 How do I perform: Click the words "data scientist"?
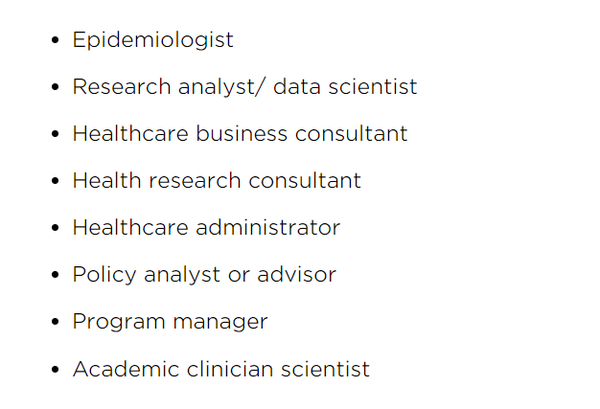point(345,86)
